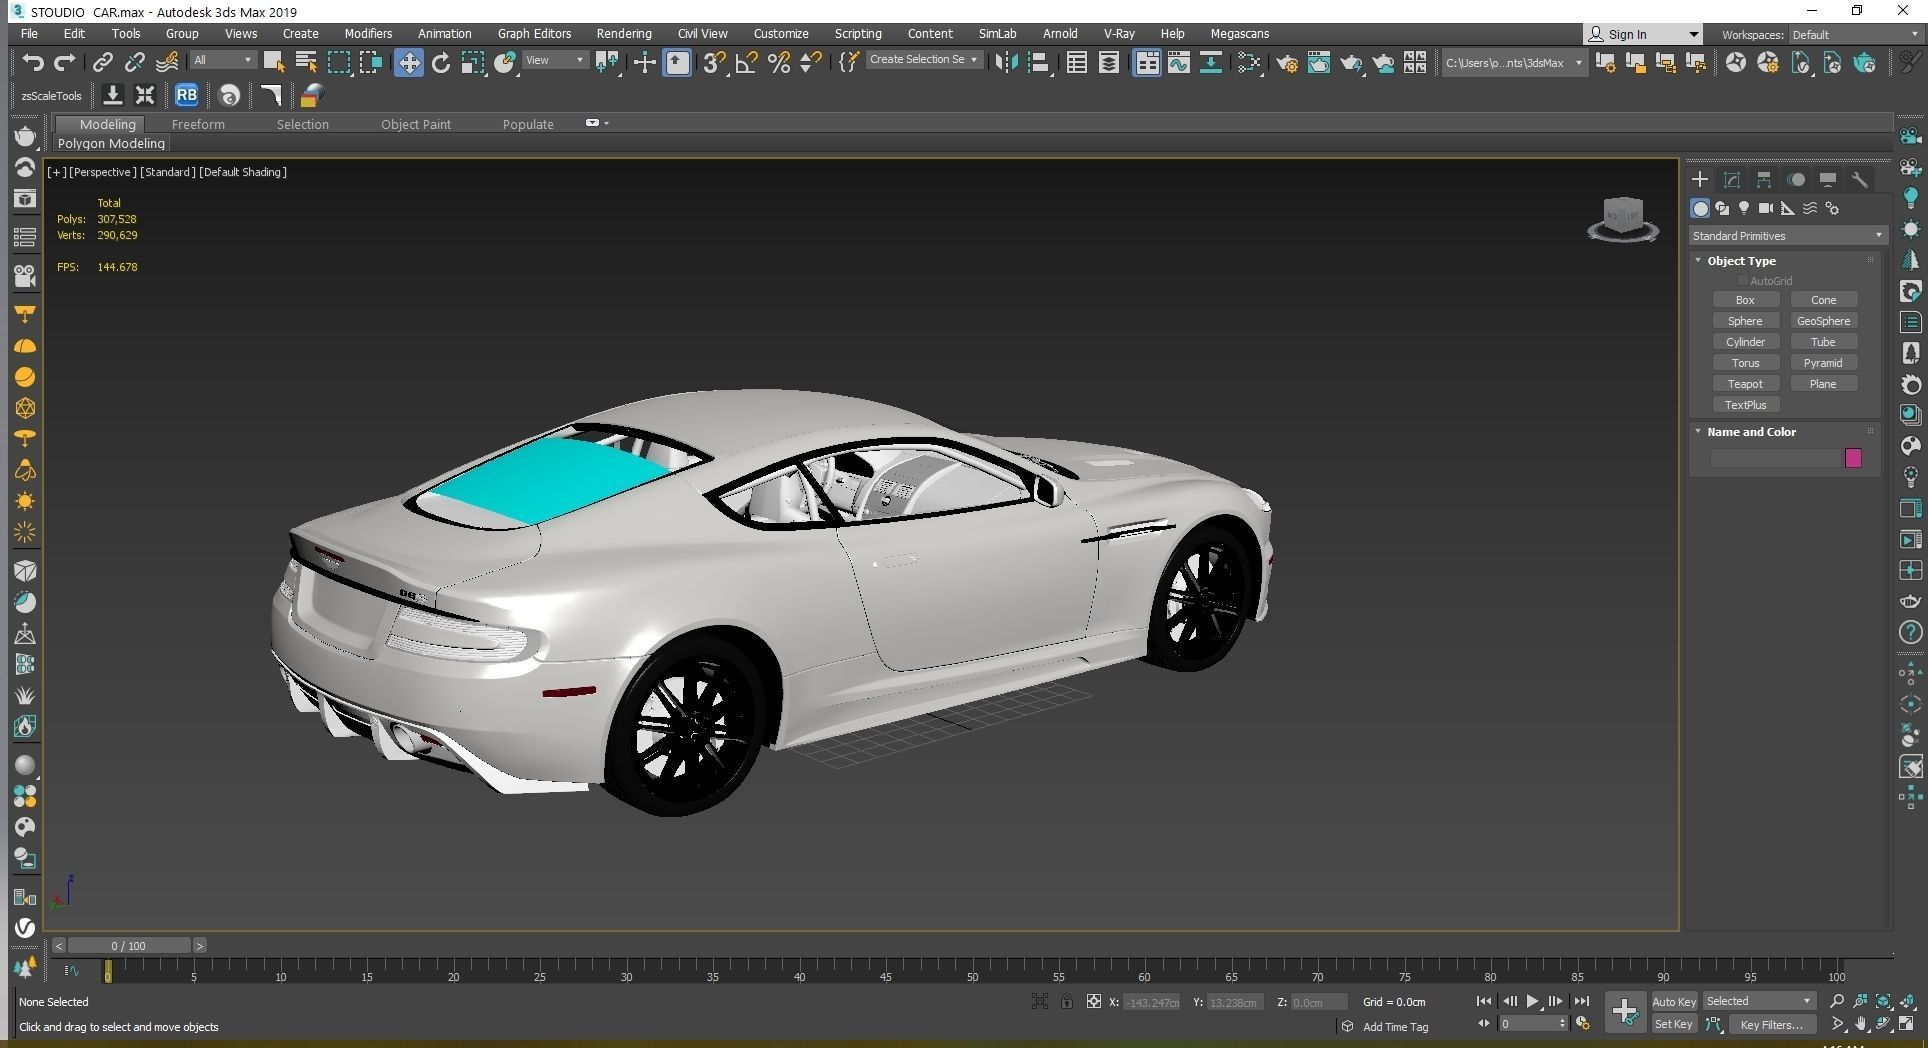
Task: Open the Modify command panel tab
Action: coord(1732,180)
